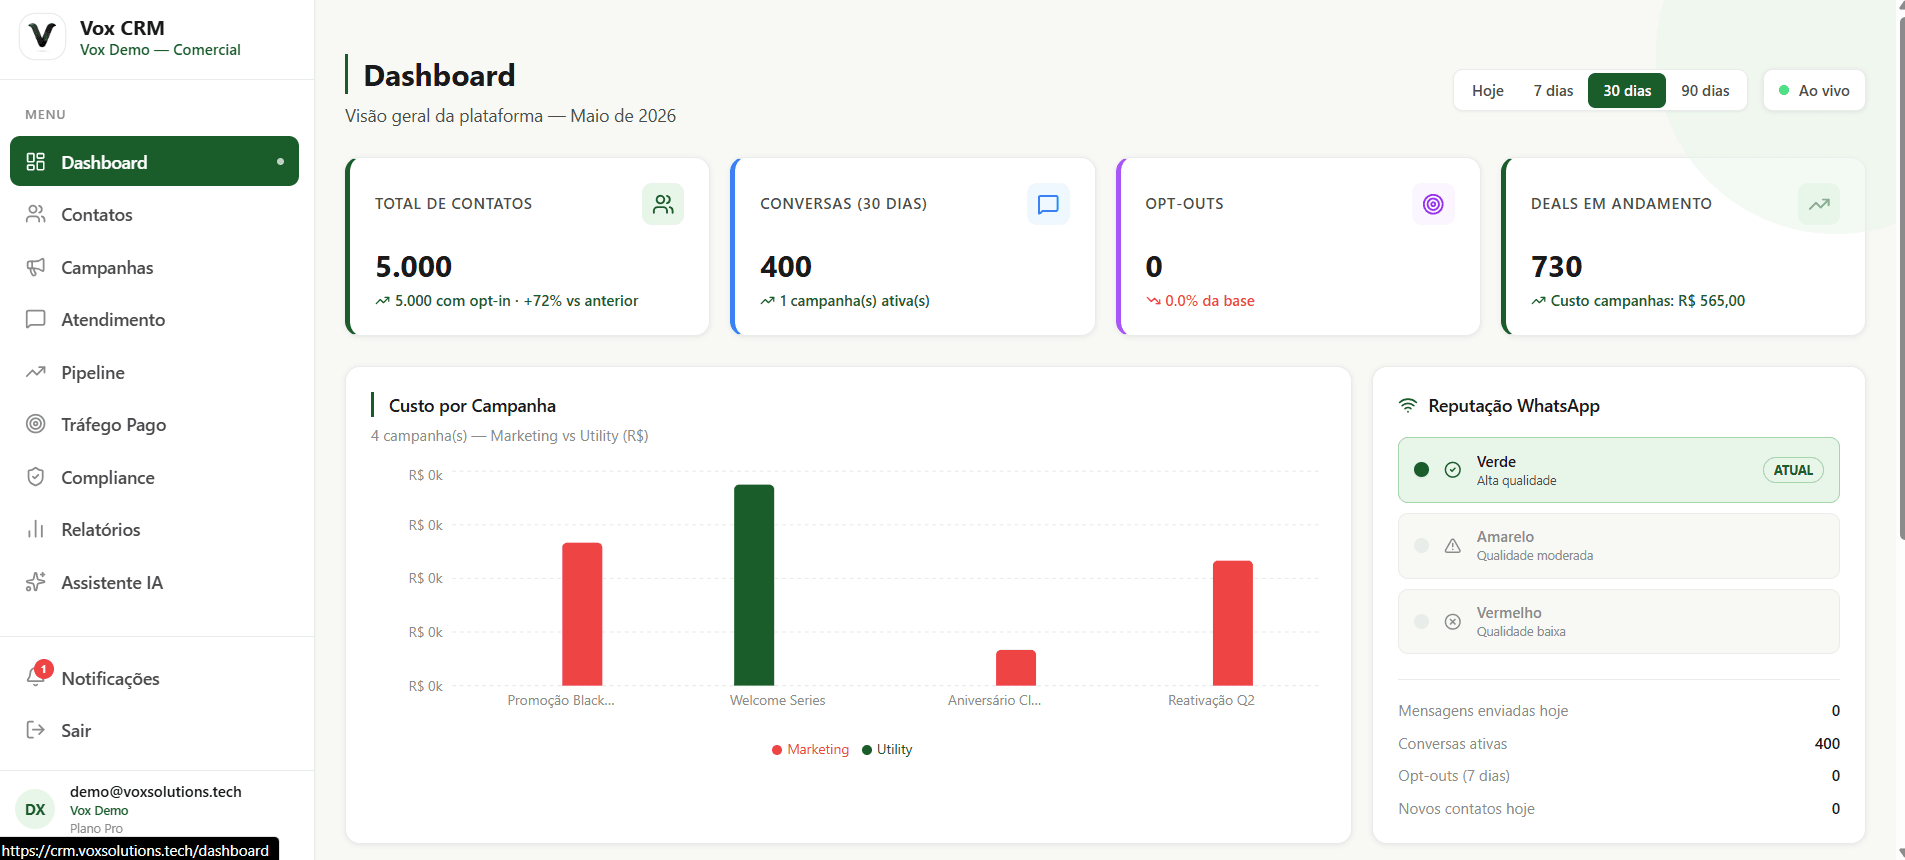Click the Compliance shield icon
Viewport: 1905px width, 860px height.
coord(36,477)
